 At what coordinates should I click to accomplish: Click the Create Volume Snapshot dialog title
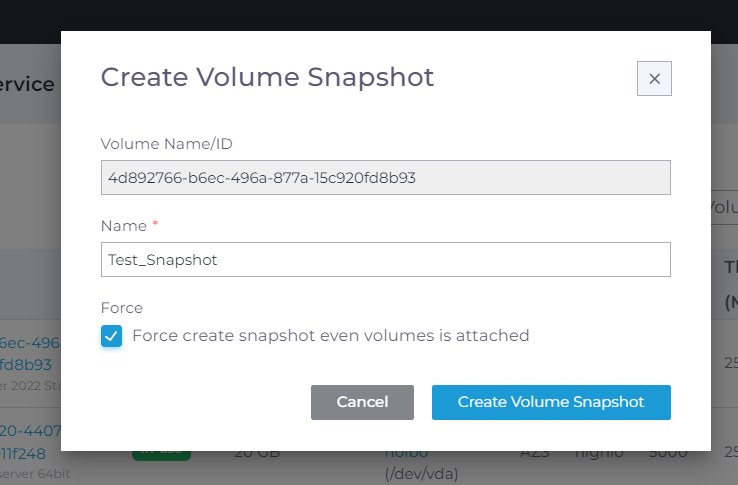(x=267, y=77)
